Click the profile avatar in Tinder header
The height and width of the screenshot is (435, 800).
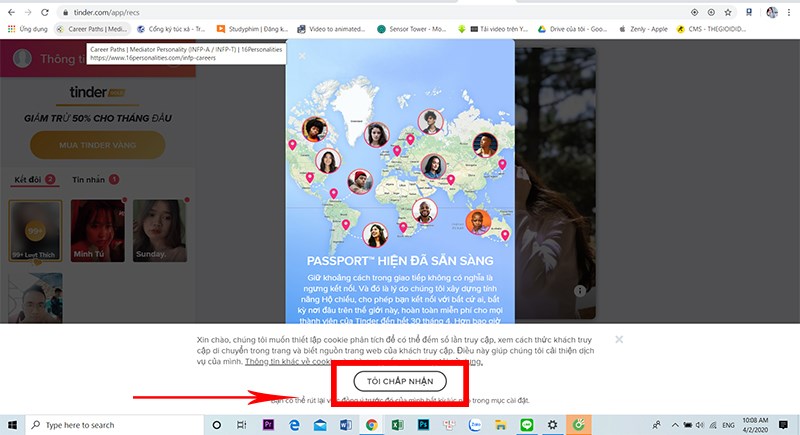[x=22, y=58]
